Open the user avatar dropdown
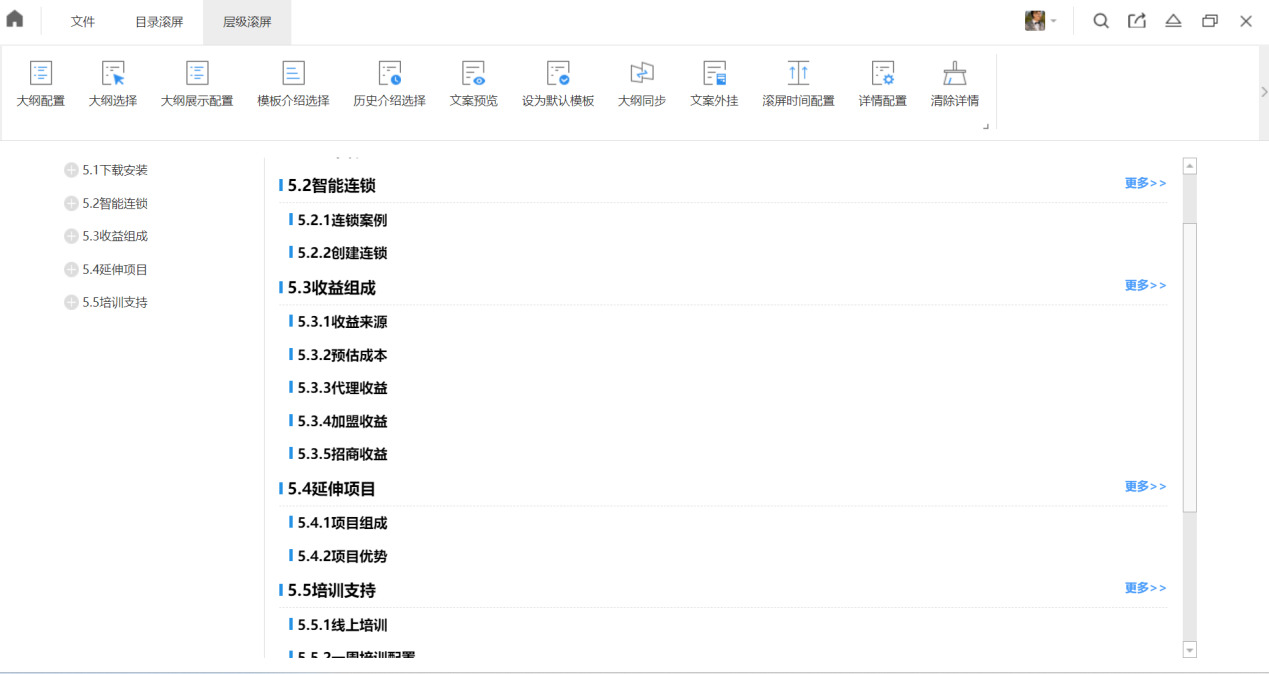 pyautogui.click(x=1041, y=21)
